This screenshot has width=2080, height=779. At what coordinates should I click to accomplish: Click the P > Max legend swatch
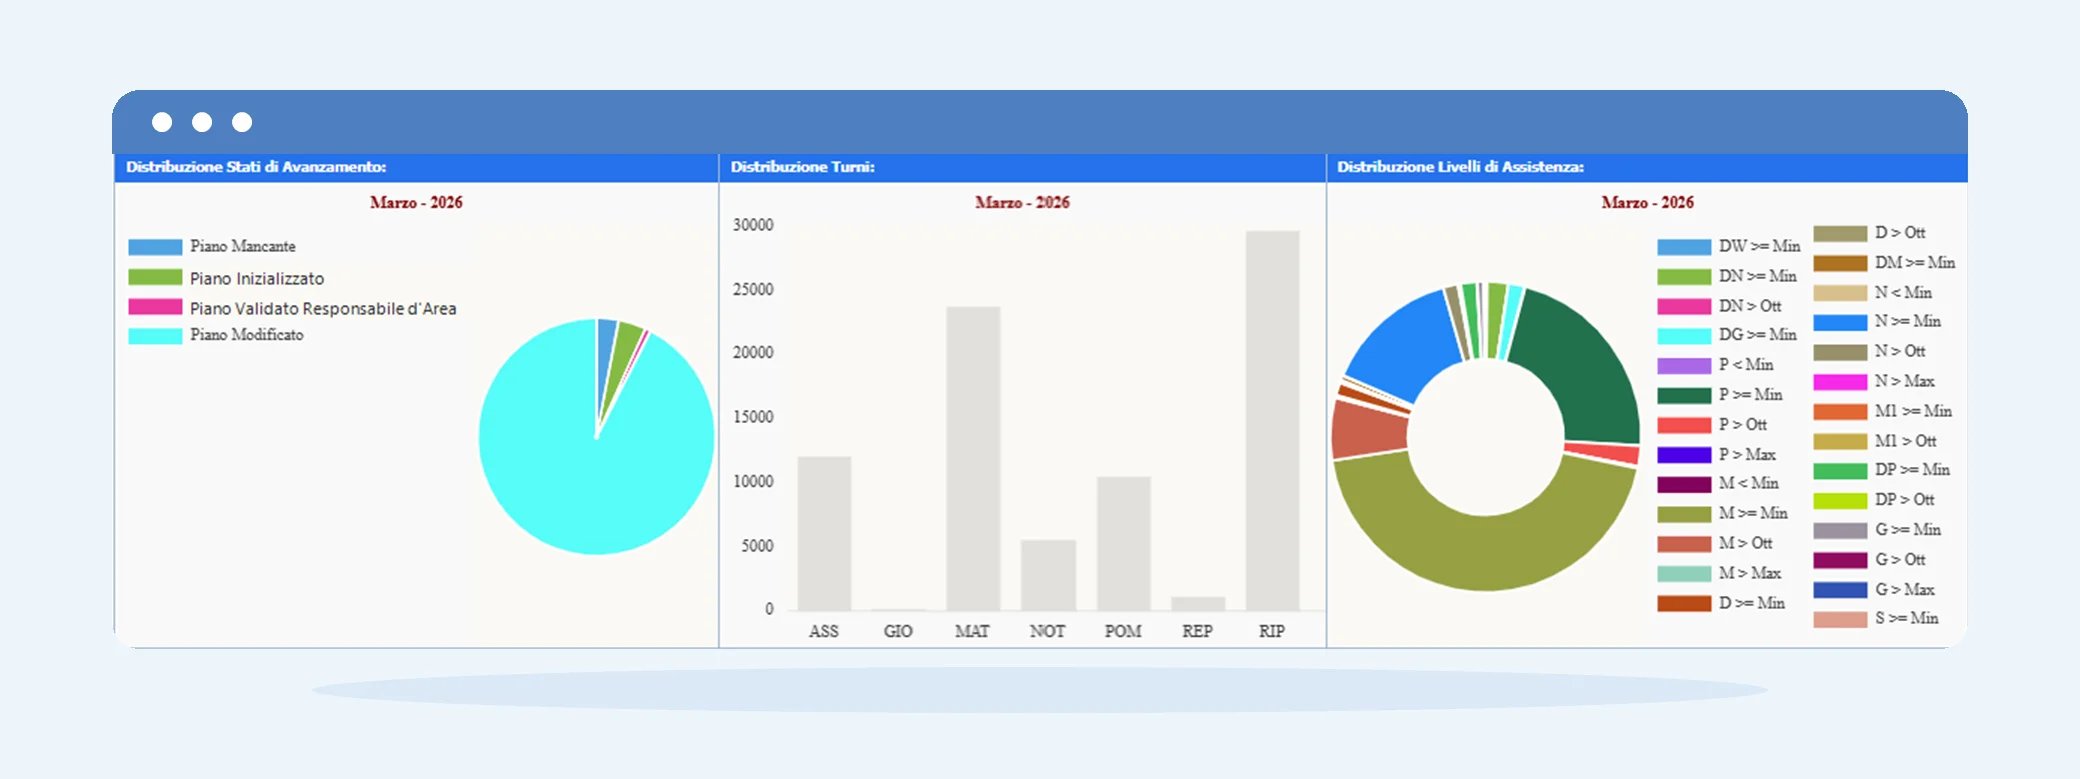[x=1684, y=455]
